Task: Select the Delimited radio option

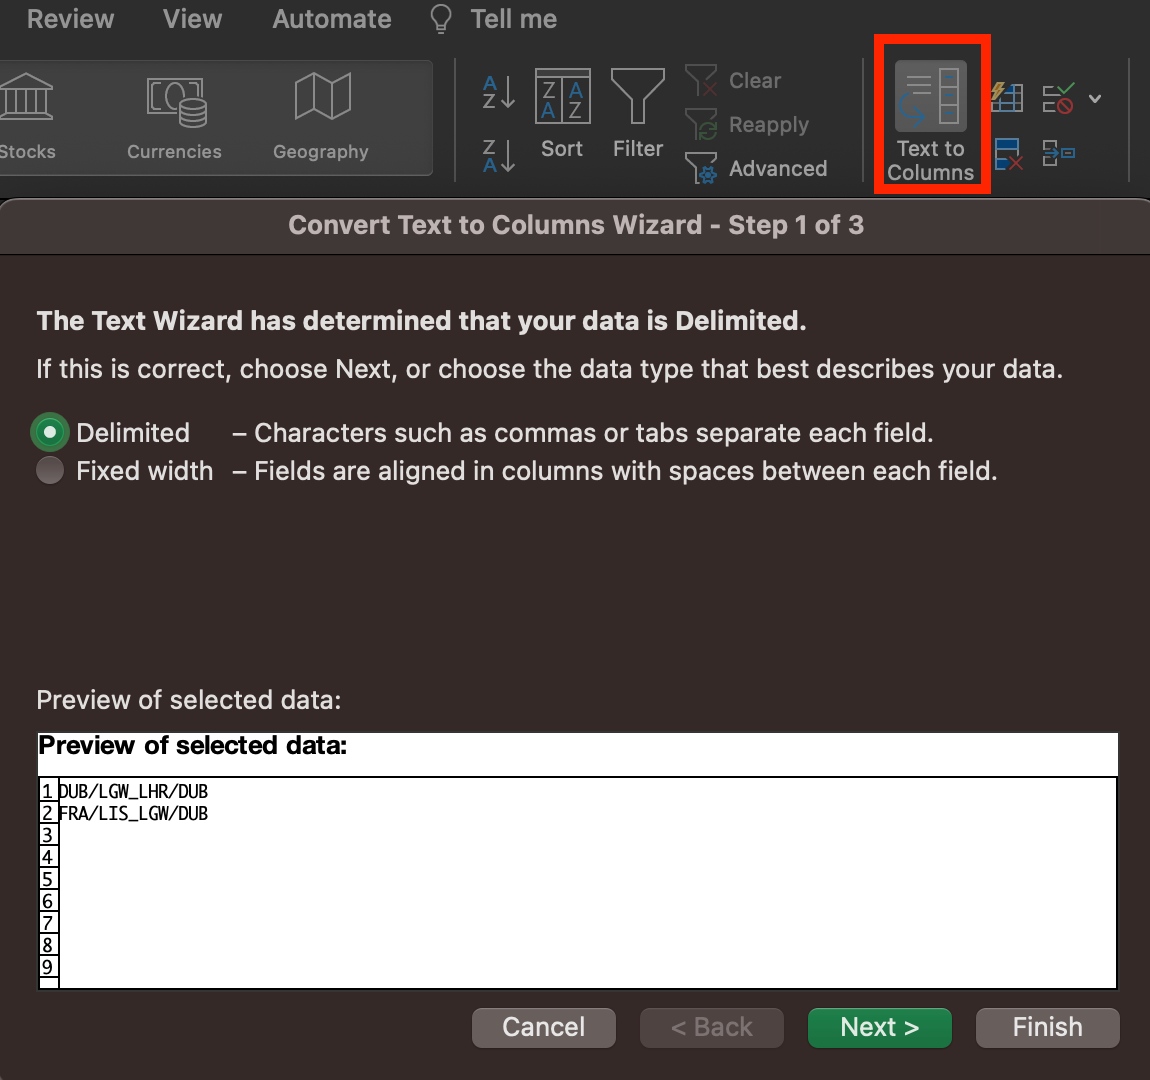Action: pos(50,433)
